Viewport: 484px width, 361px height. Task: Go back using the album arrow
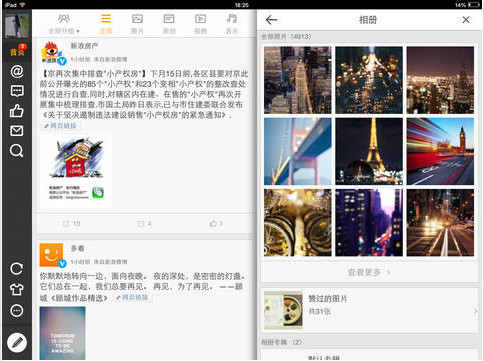click(x=271, y=20)
